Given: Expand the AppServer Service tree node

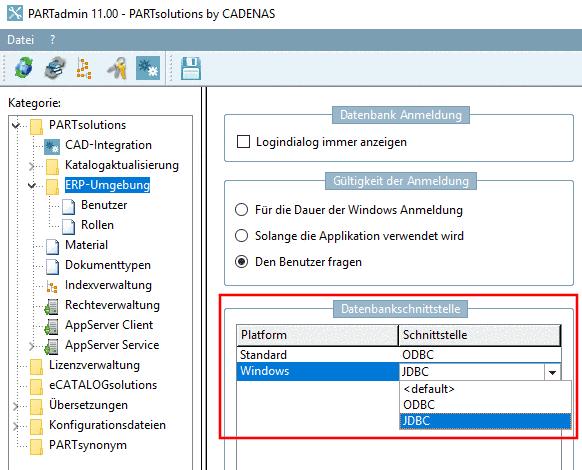Looking at the screenshot, I should point(32,346).
